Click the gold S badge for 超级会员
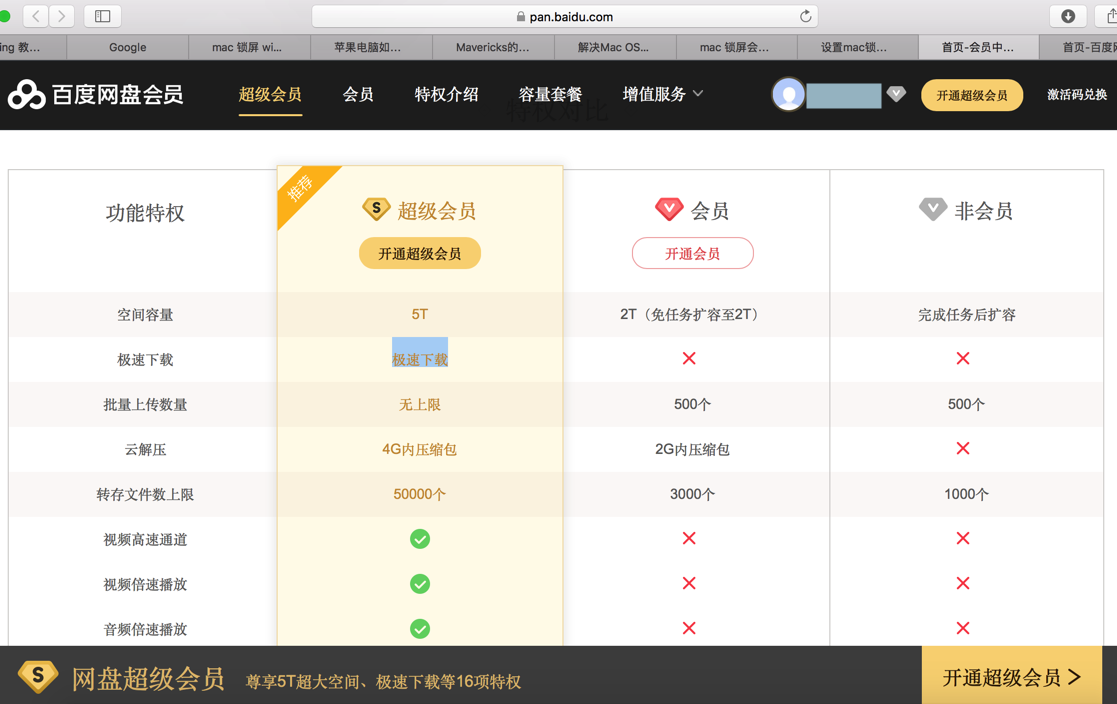 click(375, 209)
